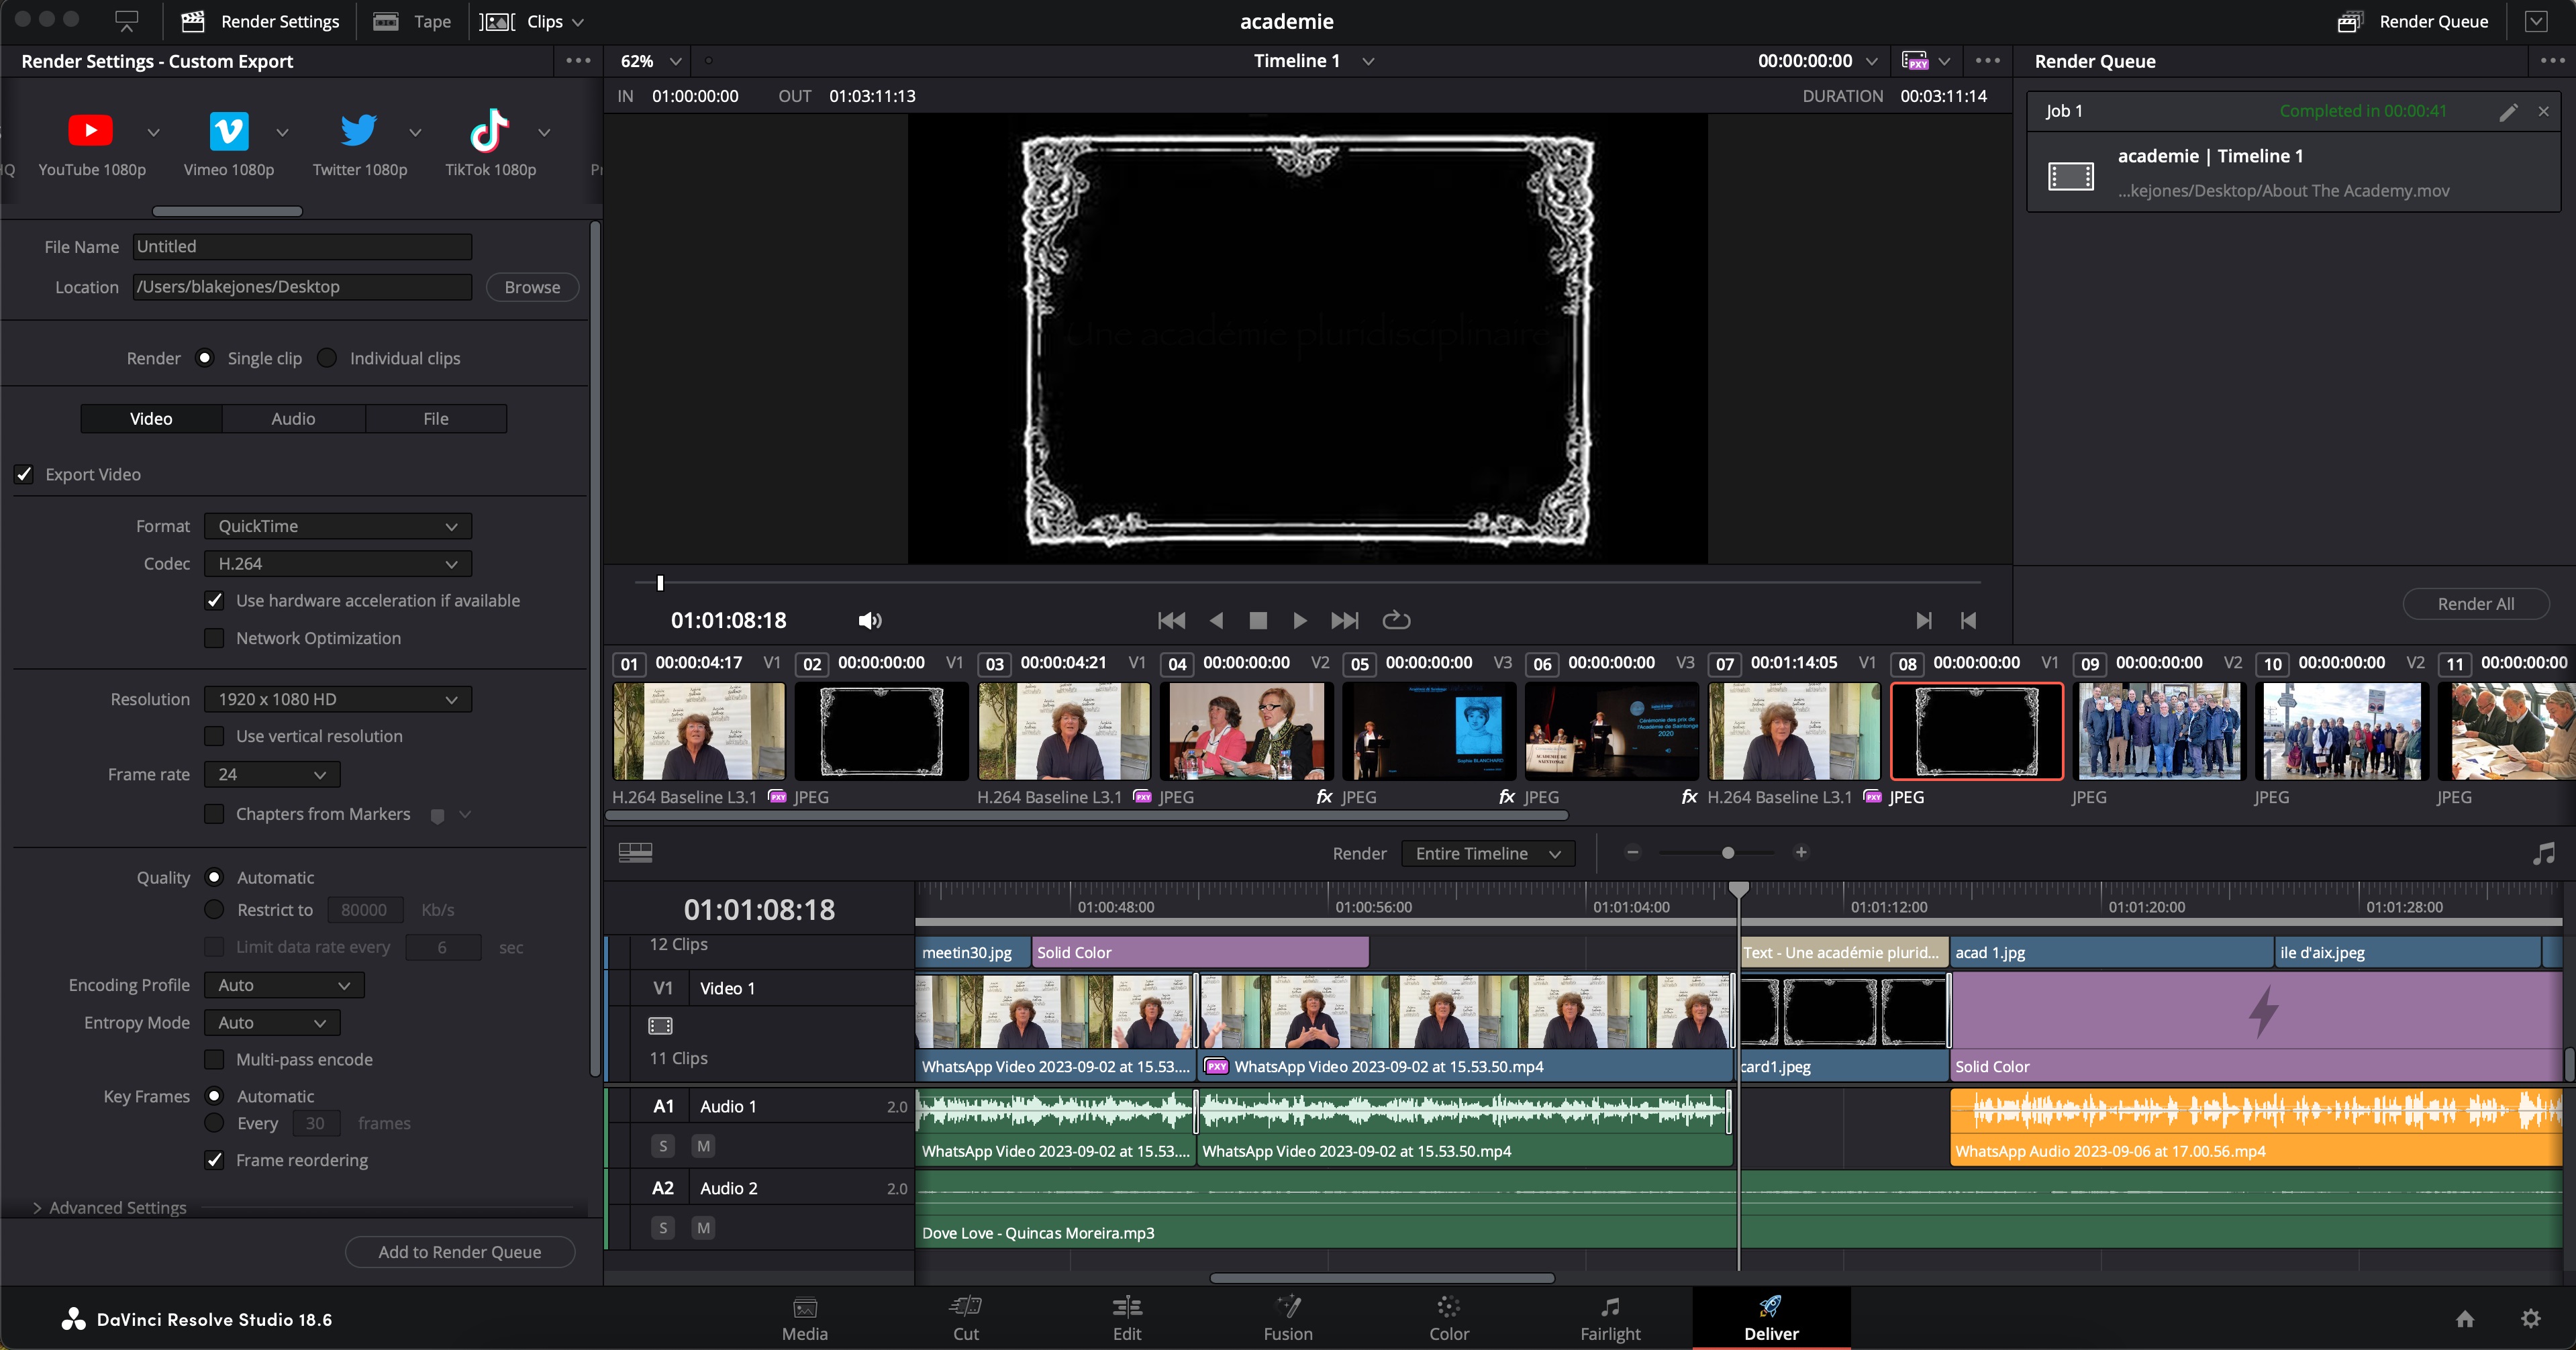2576x1350 pixels.
Task: Toggle loop playback icon
Action: point(1396,620)
